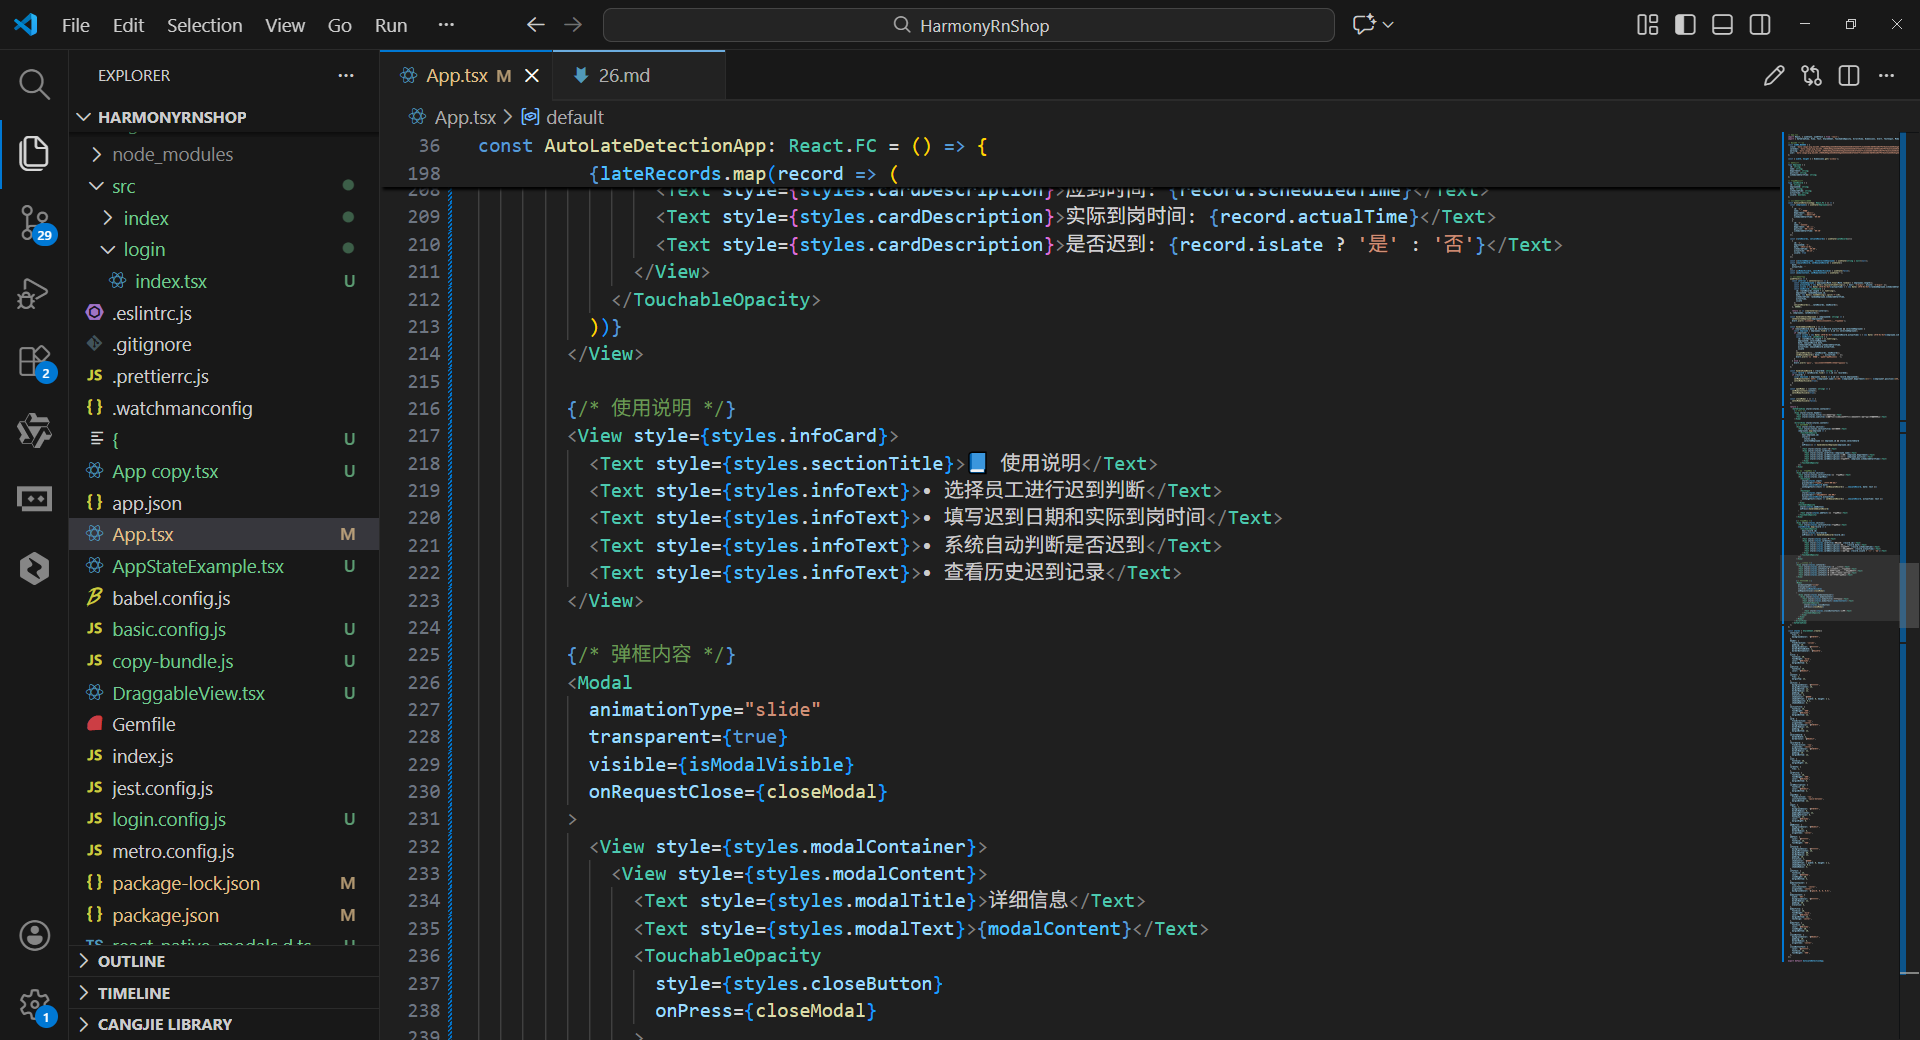Open the Selection menu
The width and height of the screenshot is (1920, 1040).
[204, 25]
